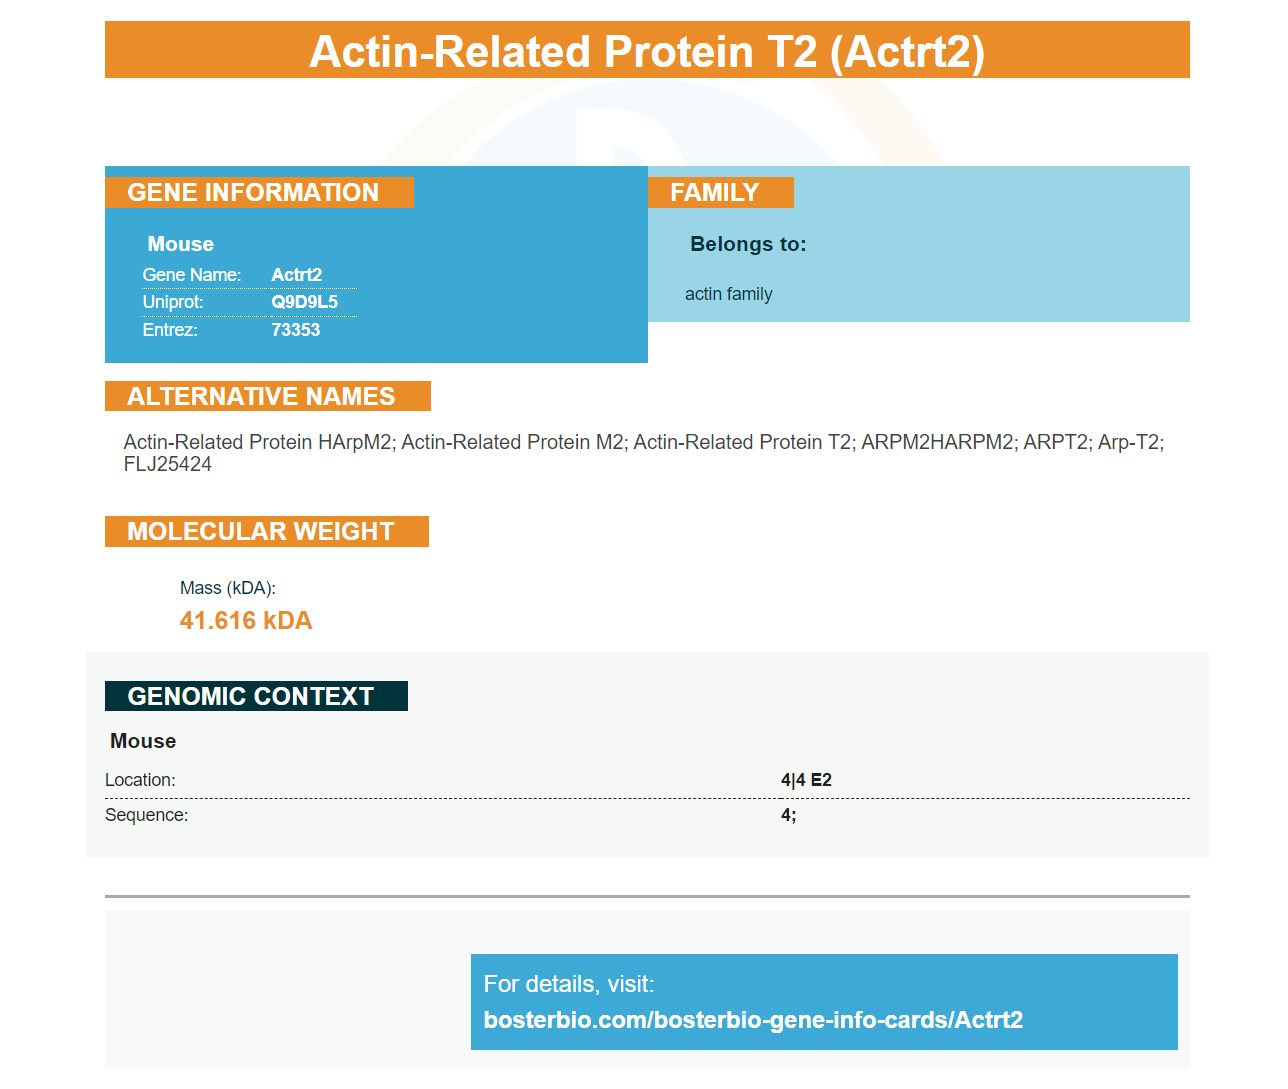The height and width of the screenshot is (1089, 1288).
Task: Click the Entrez number 73353
Action: click(x=295, y=330)
